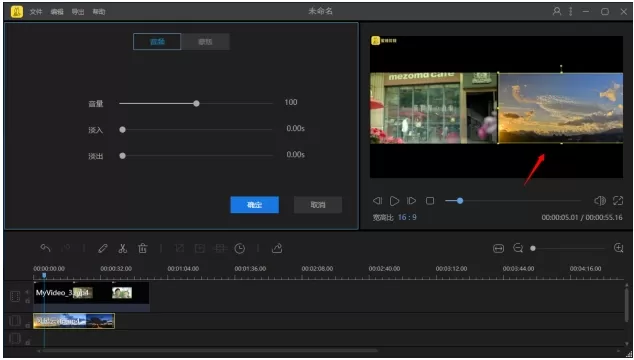This screenshot has height=360, width=634.
Task: Open the user account icon menu
Action: [557, 11]
